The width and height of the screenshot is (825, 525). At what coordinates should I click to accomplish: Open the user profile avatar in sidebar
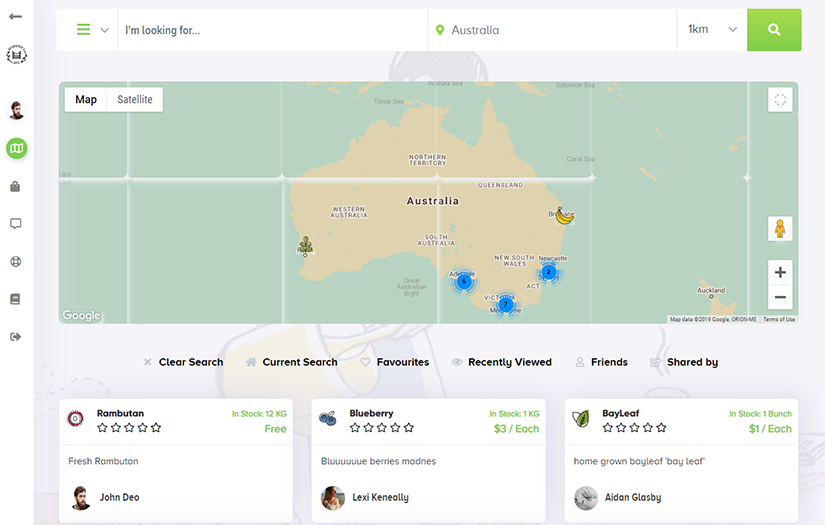tap(16, 110)
